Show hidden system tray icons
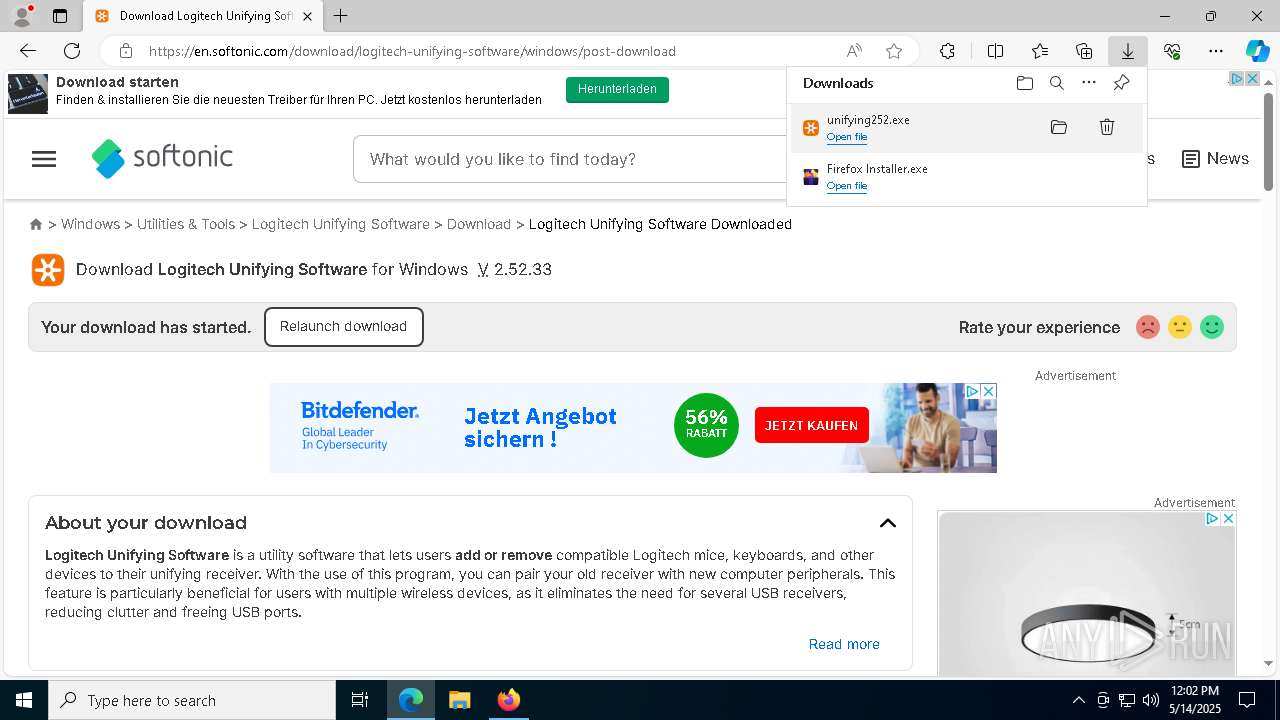The height and width of the screenshot is (720, 1280). click(x=1078, y=700)
